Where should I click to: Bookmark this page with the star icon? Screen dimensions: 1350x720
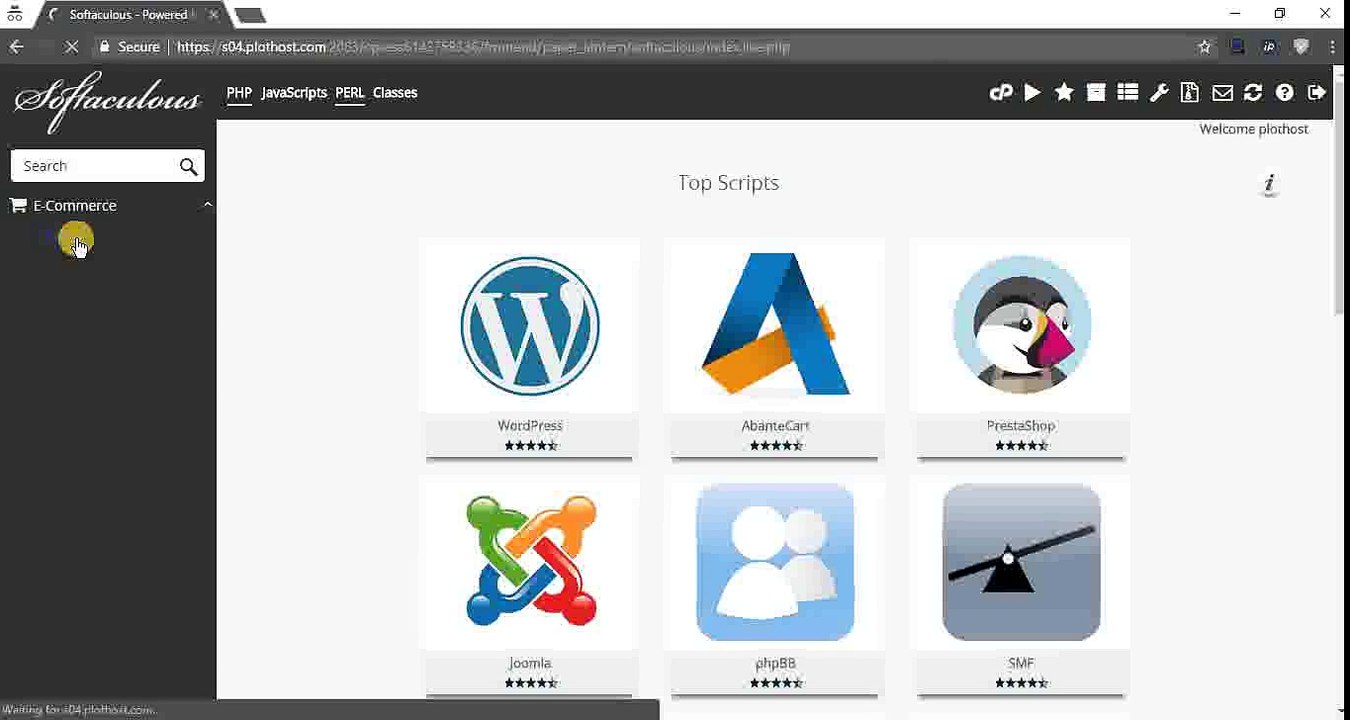[x=1205, y=47]
